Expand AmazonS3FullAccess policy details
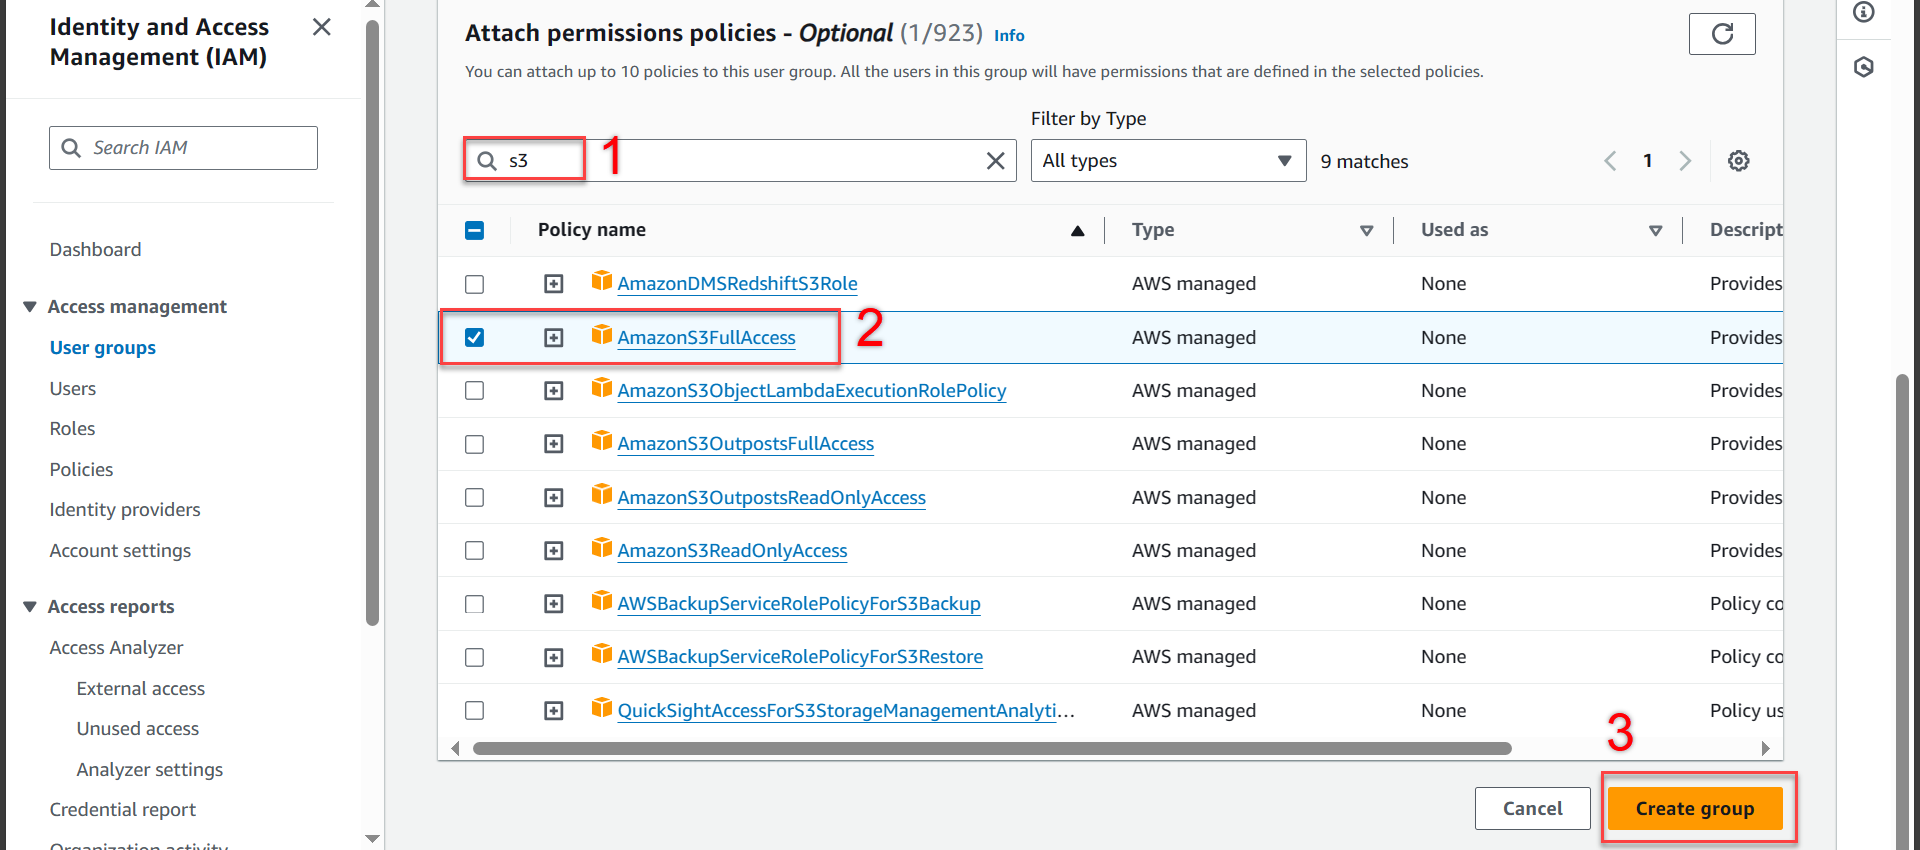This screenshot has width=1920, height=850. 553,338
